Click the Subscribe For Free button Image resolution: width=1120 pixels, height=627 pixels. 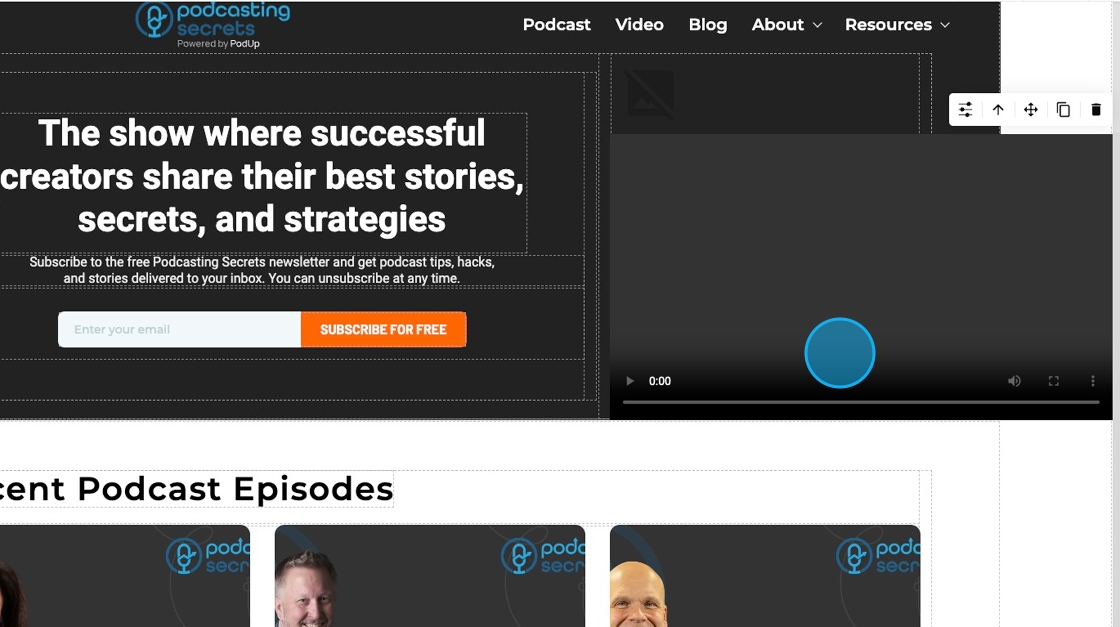[x=384, y=329]
